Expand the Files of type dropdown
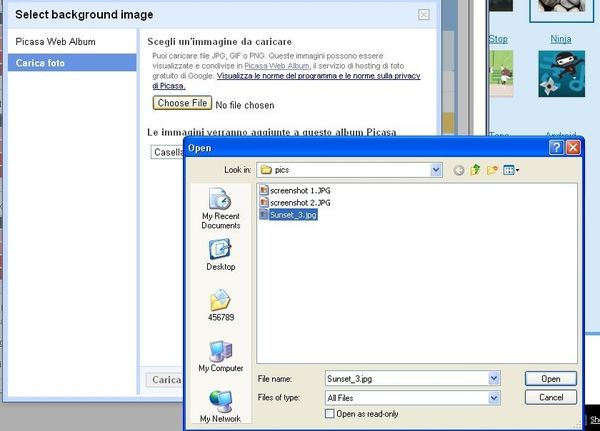Screen dimensions: 600x431 point(494,397)
